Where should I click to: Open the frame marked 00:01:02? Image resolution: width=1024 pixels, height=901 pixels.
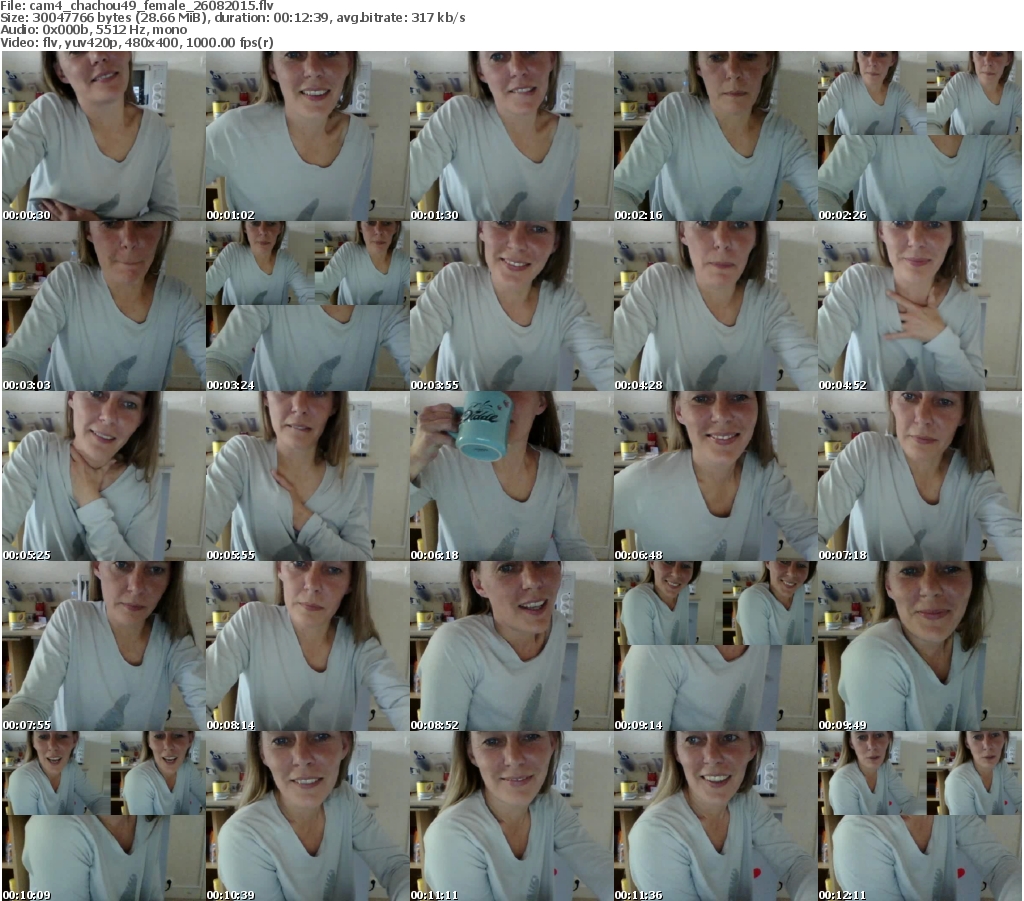click(x=308, y=136)
